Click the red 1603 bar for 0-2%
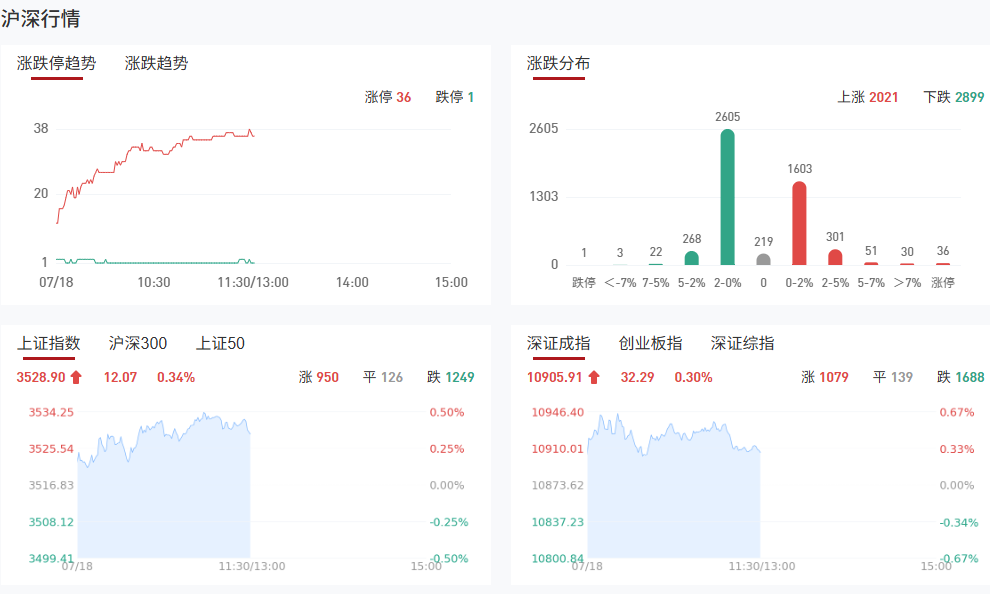 click(799, 223)
